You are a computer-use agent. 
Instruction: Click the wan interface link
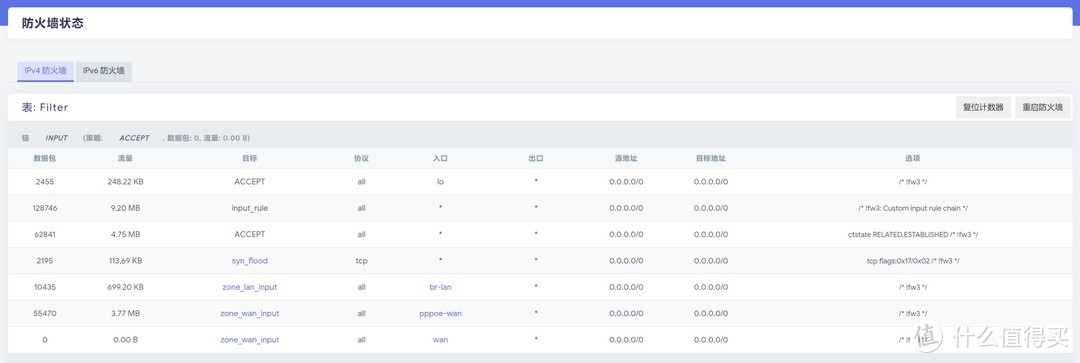click(440, 340)
